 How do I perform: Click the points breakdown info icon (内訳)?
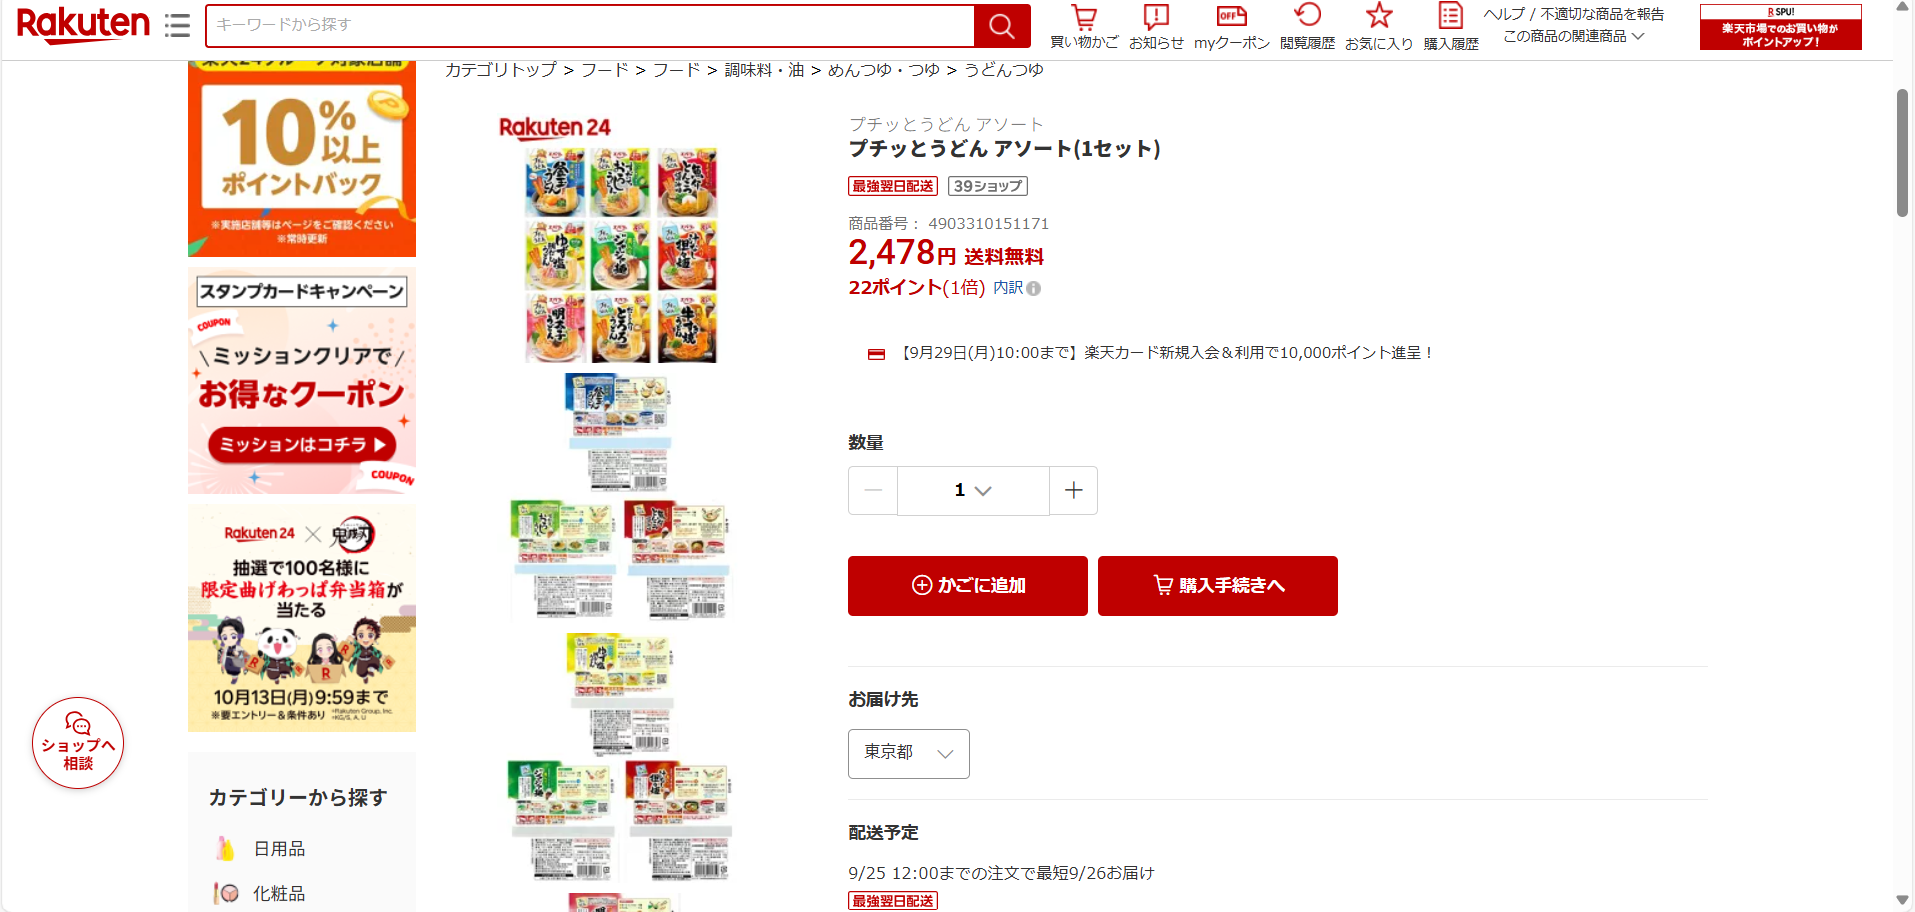coord(1033,288)
